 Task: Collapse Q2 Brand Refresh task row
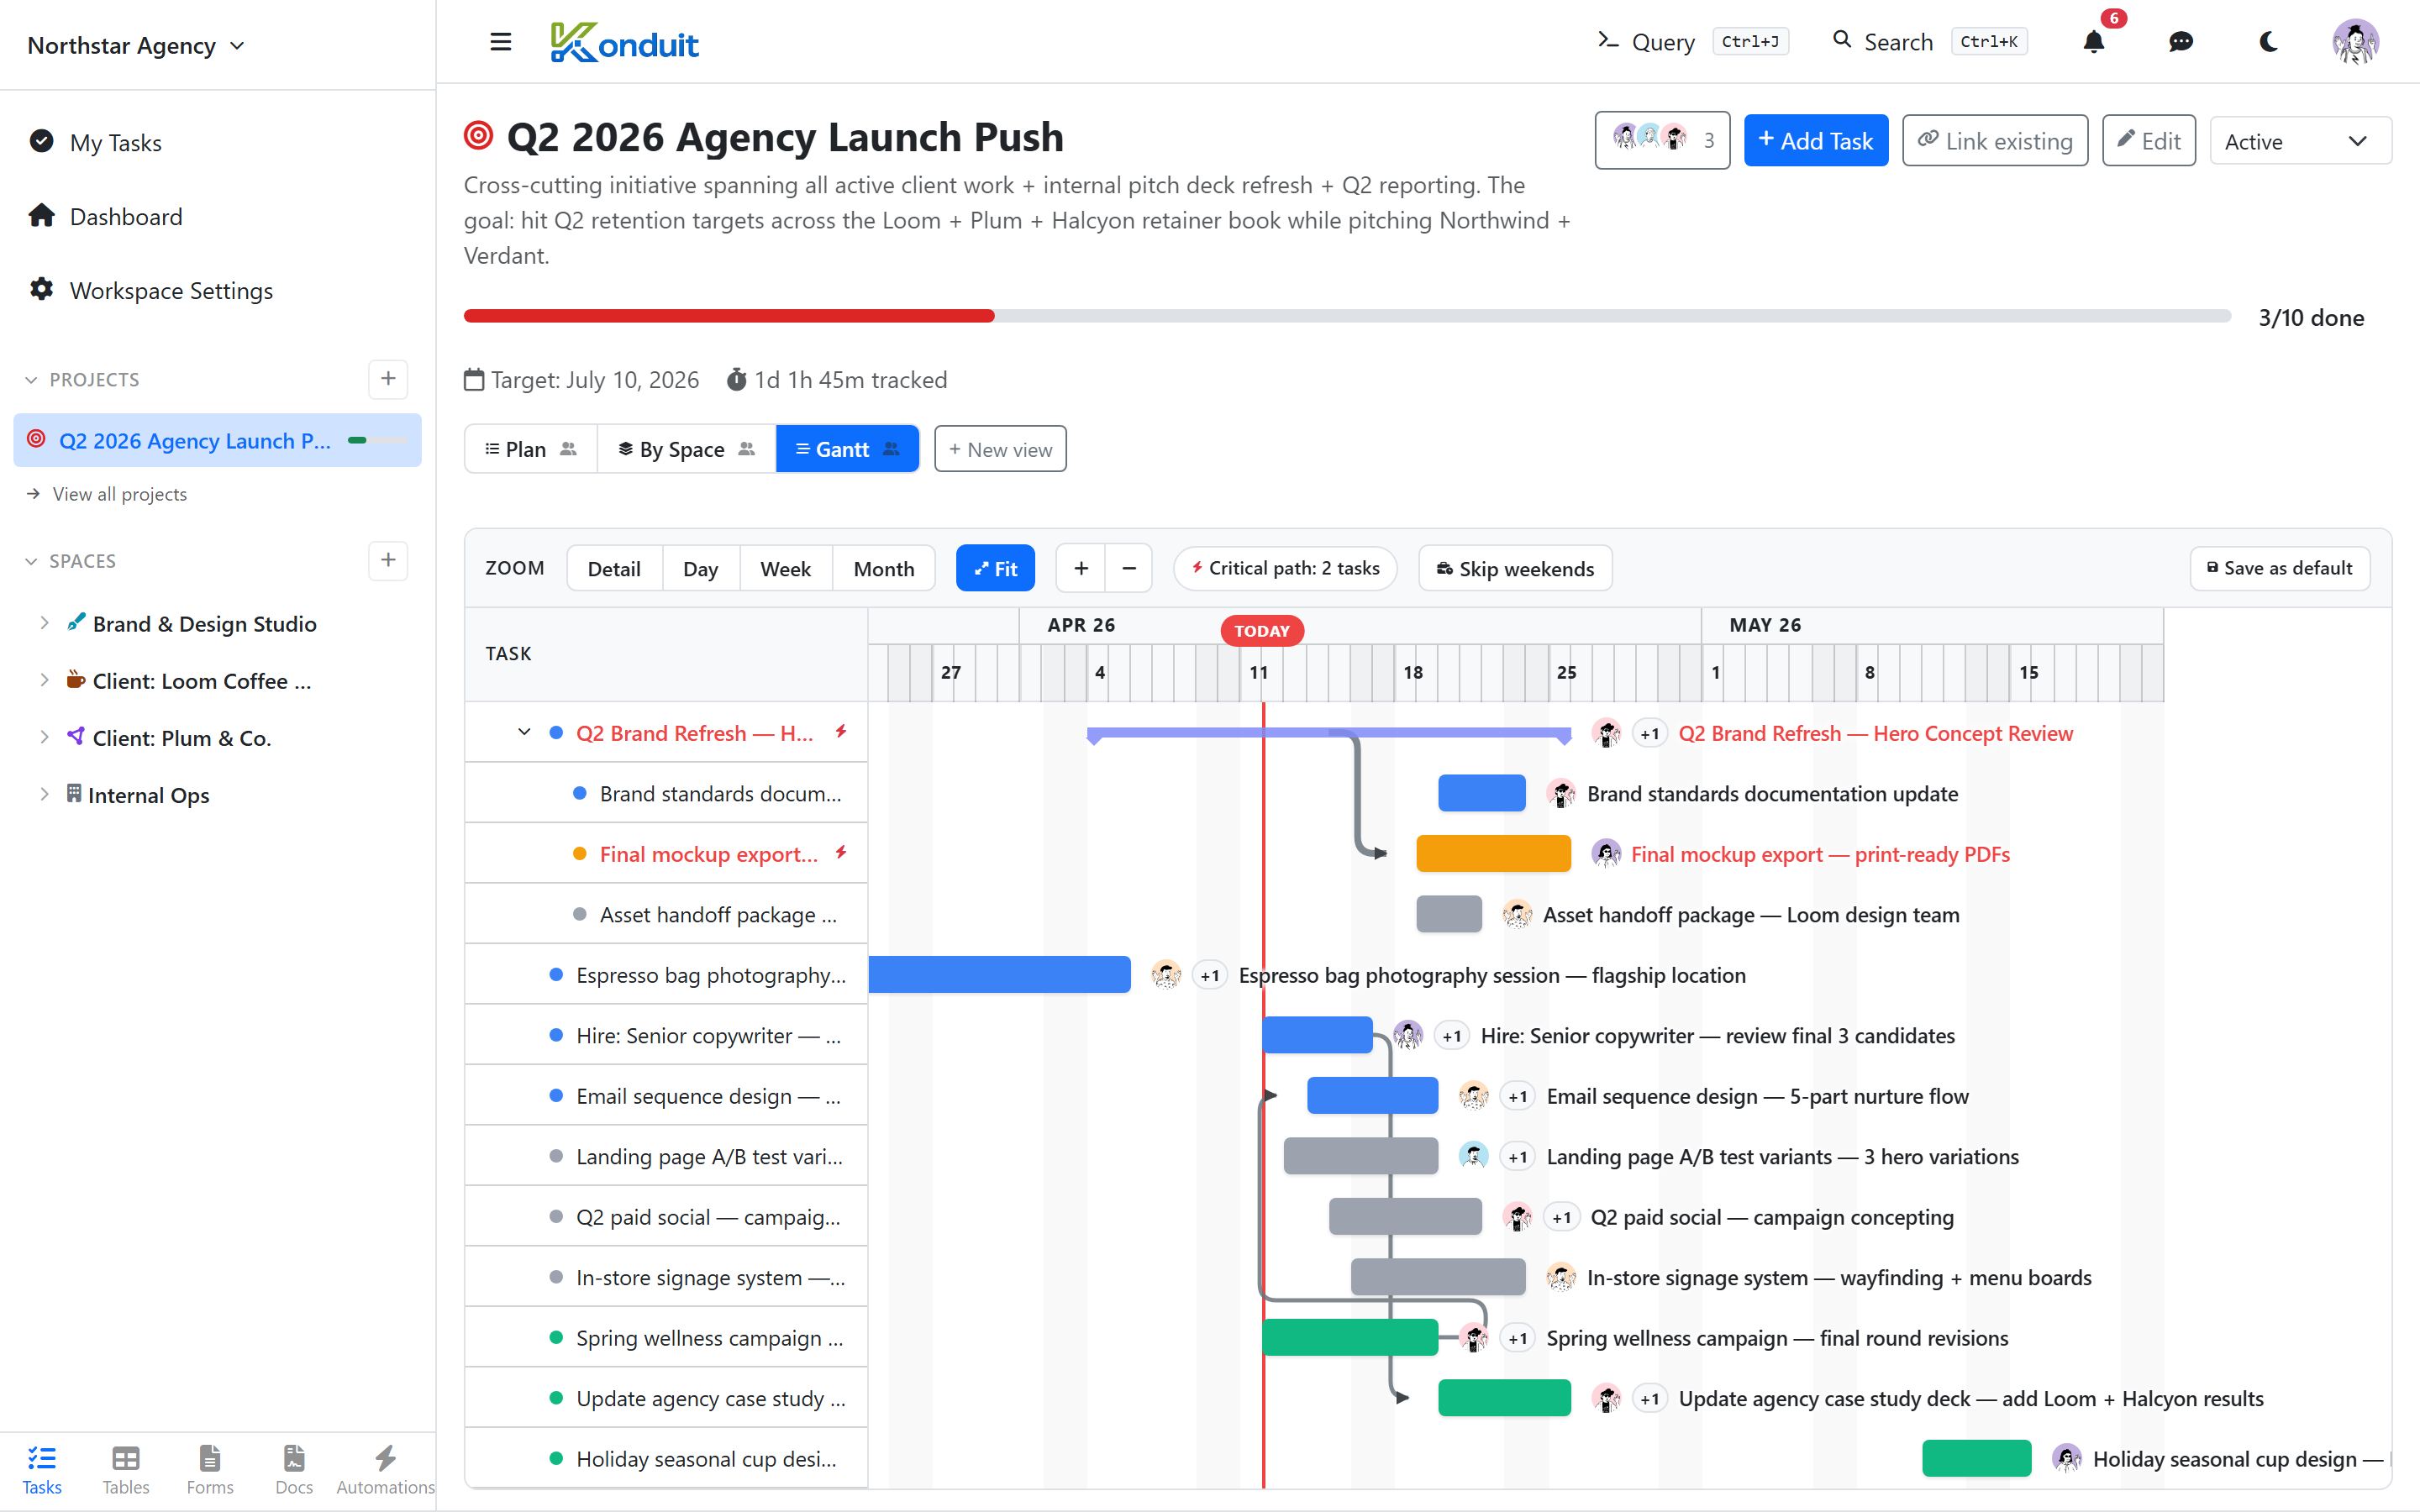[524, 732]
